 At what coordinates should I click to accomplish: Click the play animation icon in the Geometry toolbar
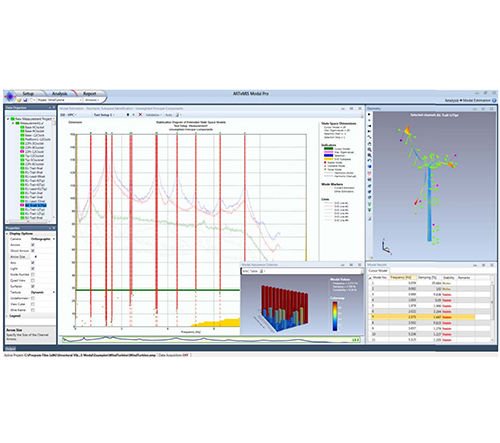(369, 114)
